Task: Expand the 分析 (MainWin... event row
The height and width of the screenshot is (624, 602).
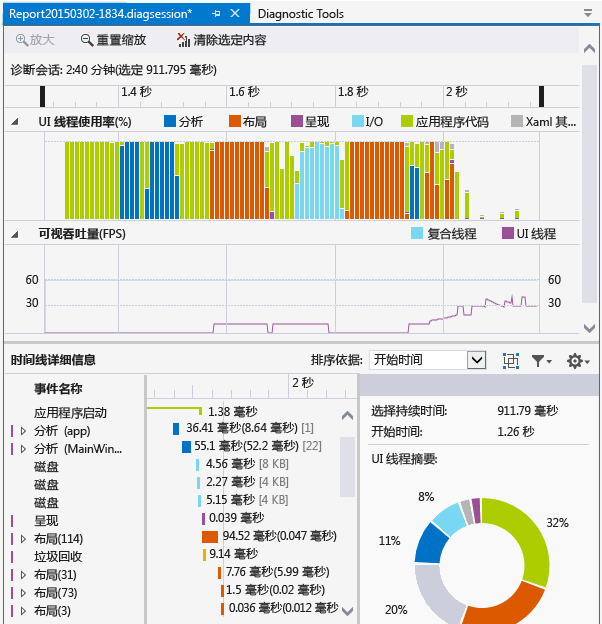Action: coord(23,449)
